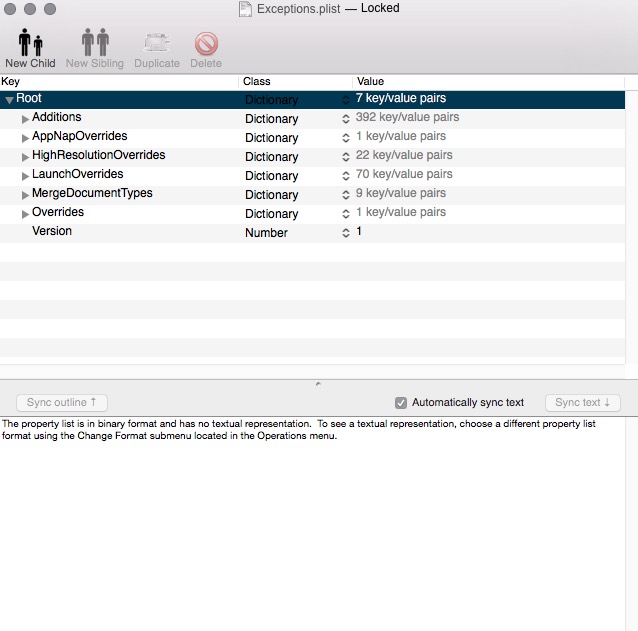
Task: Click the '9 key/value pairs' value
Action: [x=401, y=193]
